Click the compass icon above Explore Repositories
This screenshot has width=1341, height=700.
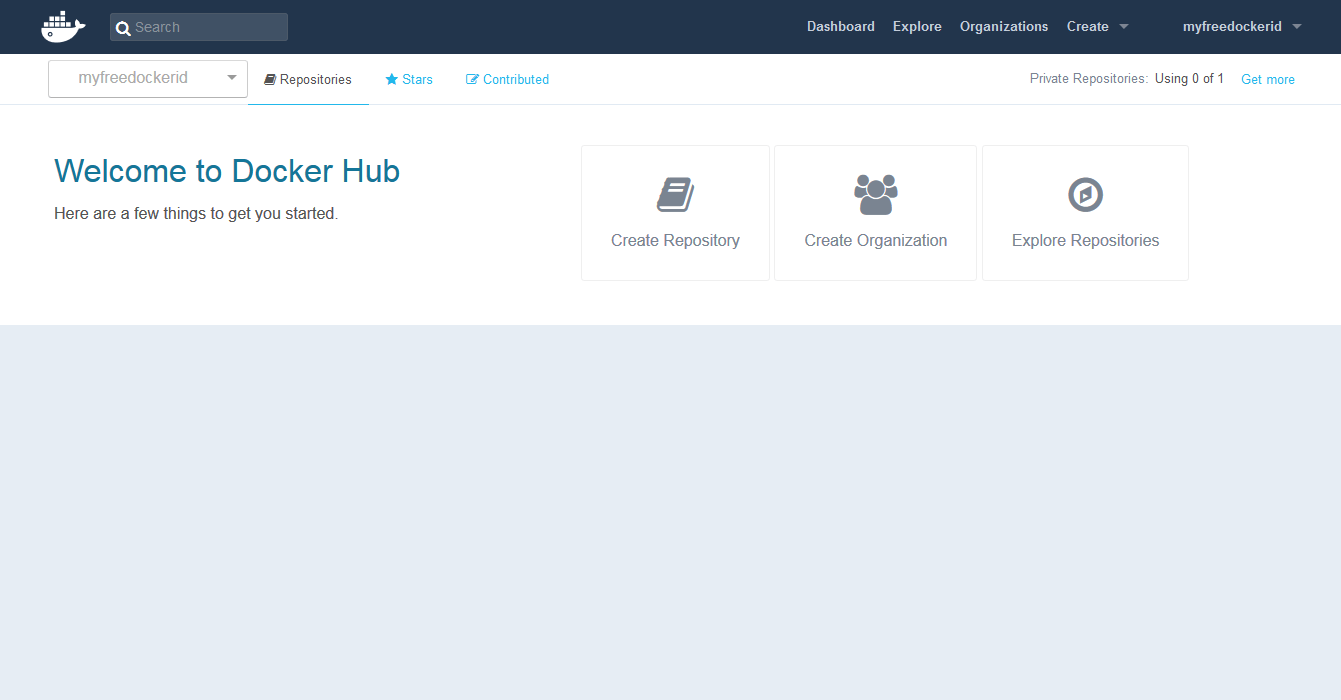[x=1085, y=194]
